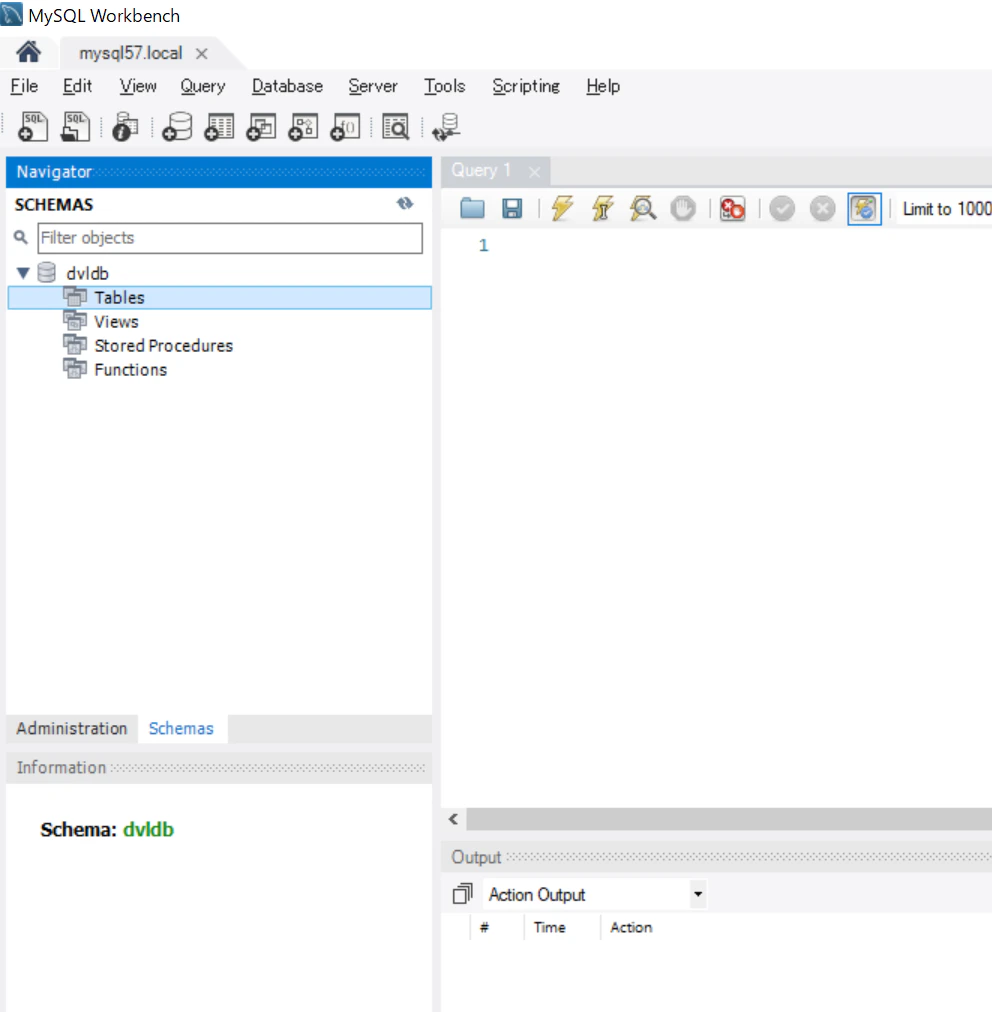Execute the query with lightning bolt
The image size is (992, 1012).
click(x=562, y=208)
